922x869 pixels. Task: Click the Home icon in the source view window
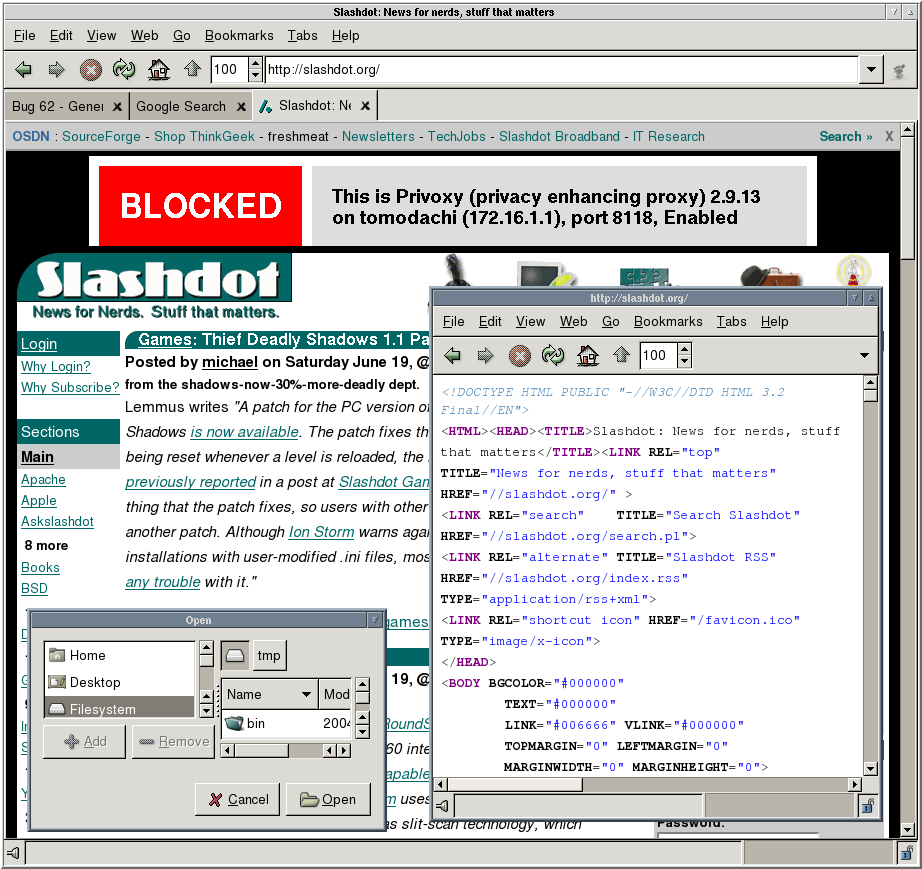[x=587, y=355]
